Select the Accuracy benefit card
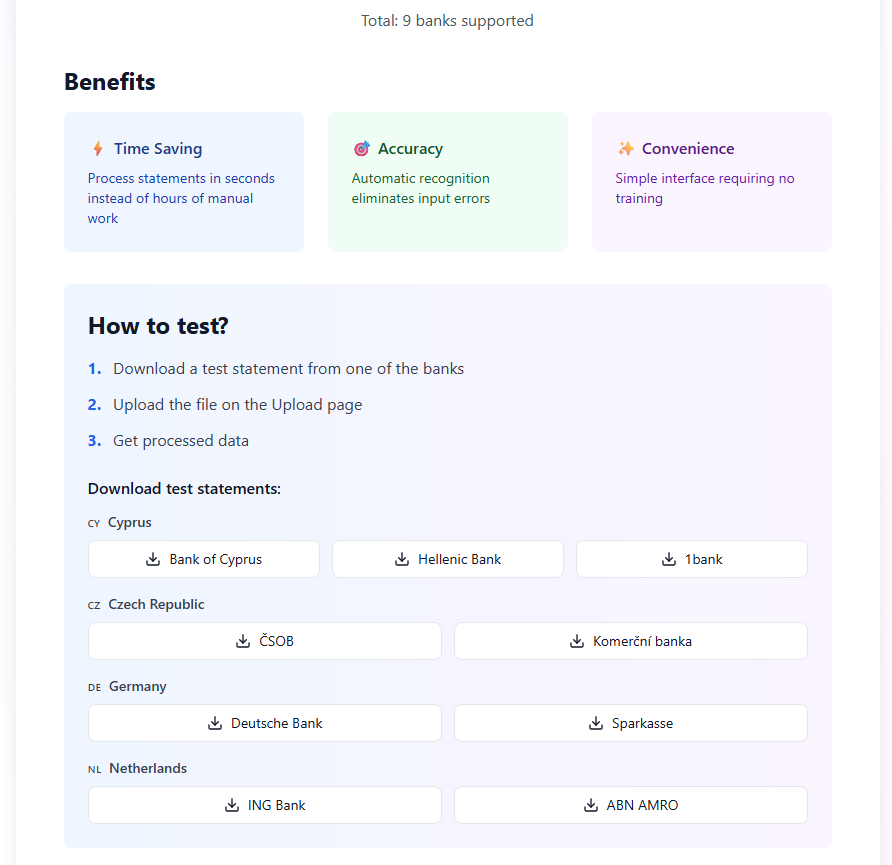Image resolution: width=892 pixels, height=865 pixels. 447,181
